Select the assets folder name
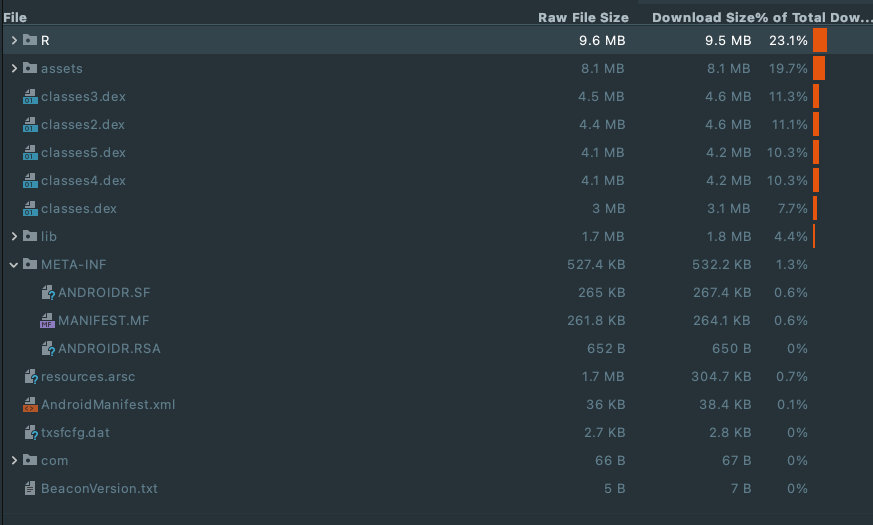The width and height of the screenshot is (873, 525). [62, 68]
